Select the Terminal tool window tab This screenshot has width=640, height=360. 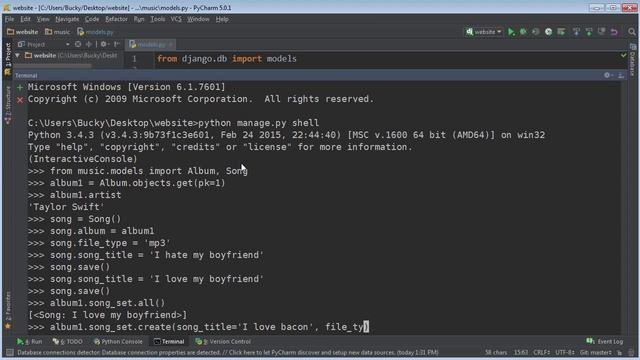point(169,342)
